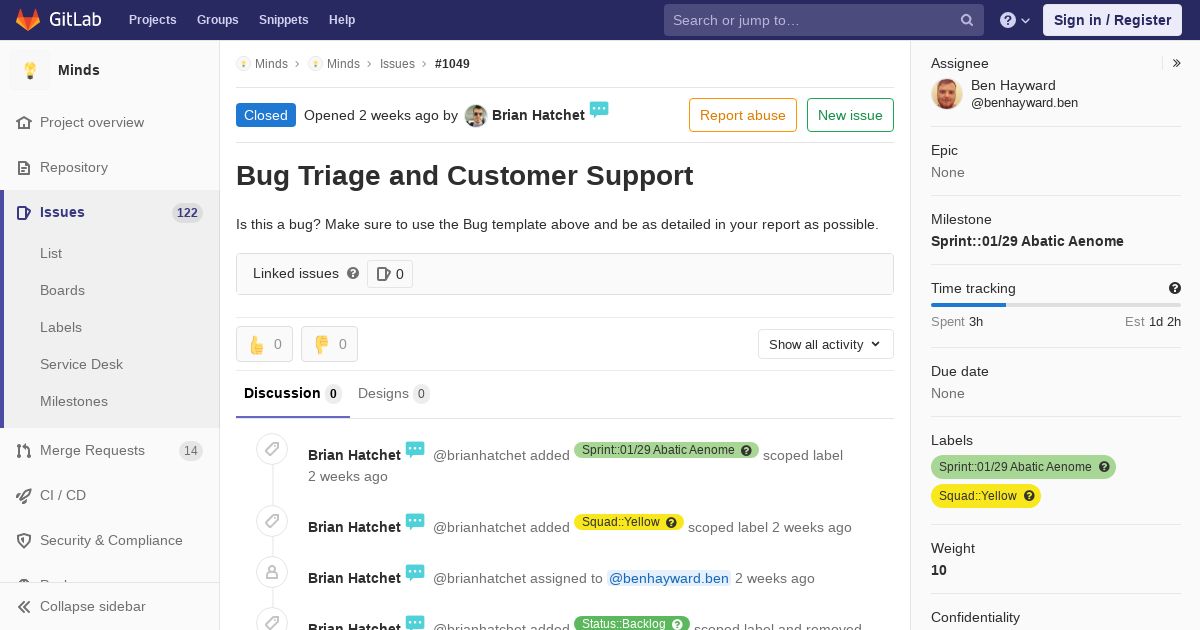Click label icon of Squad::Yellow activity entry
The width and height of the screenshot is (1200, 630).
272,521
